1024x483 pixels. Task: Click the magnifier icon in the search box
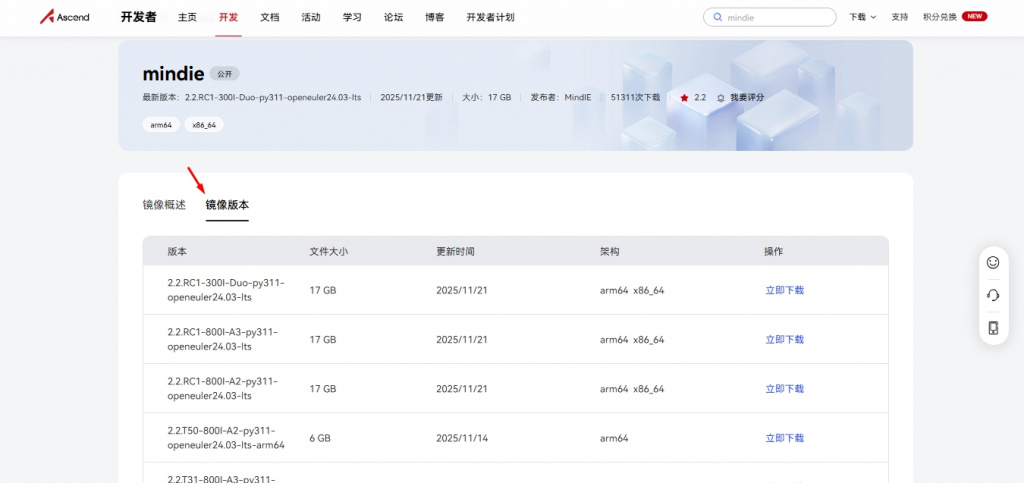coord(718,17)
